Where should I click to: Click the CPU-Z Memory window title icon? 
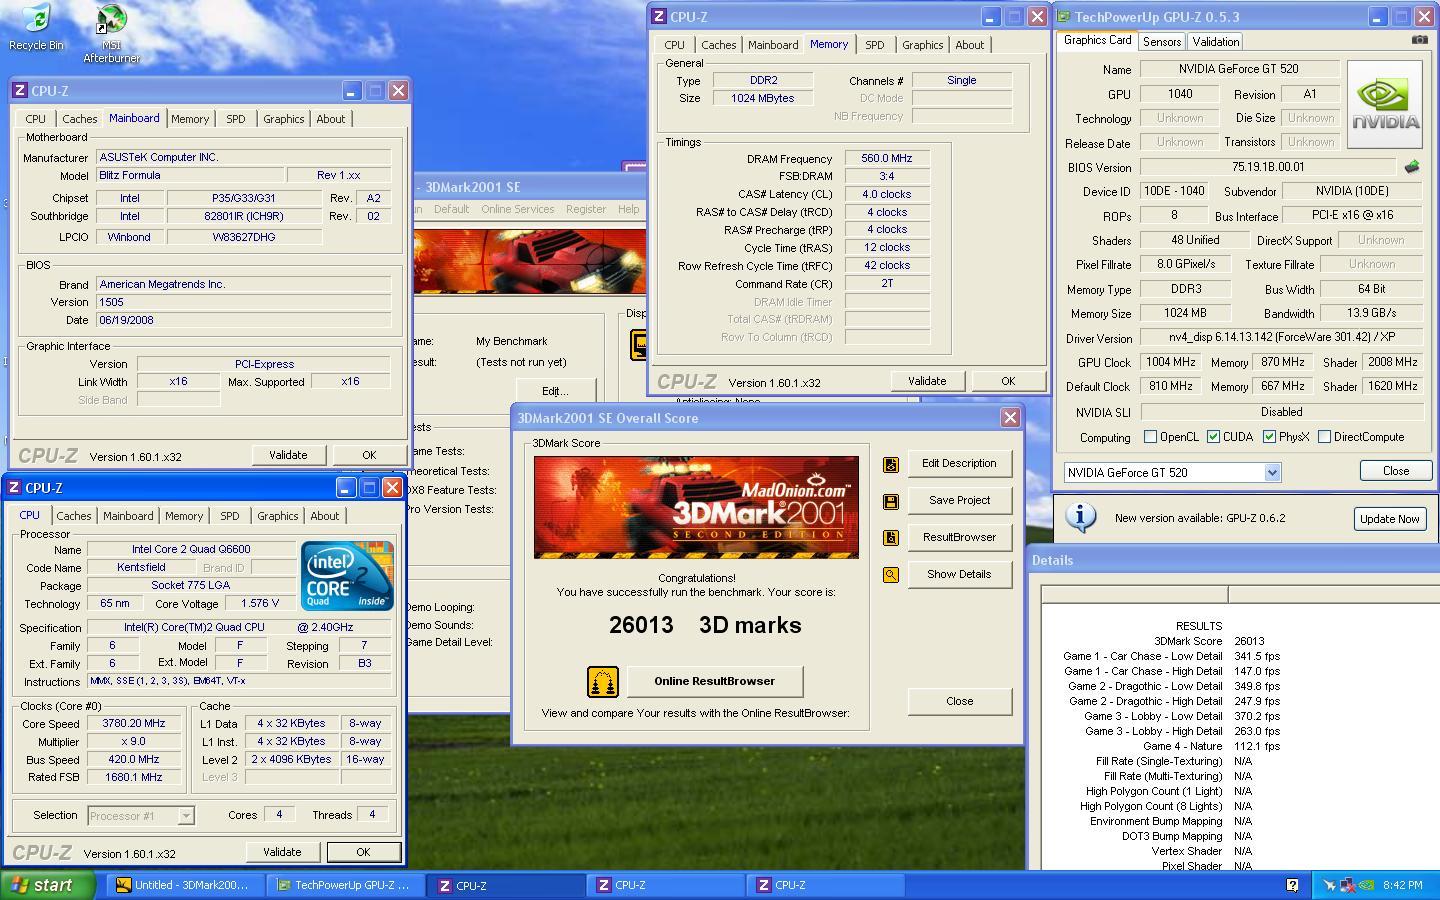[x=658, y=16]
